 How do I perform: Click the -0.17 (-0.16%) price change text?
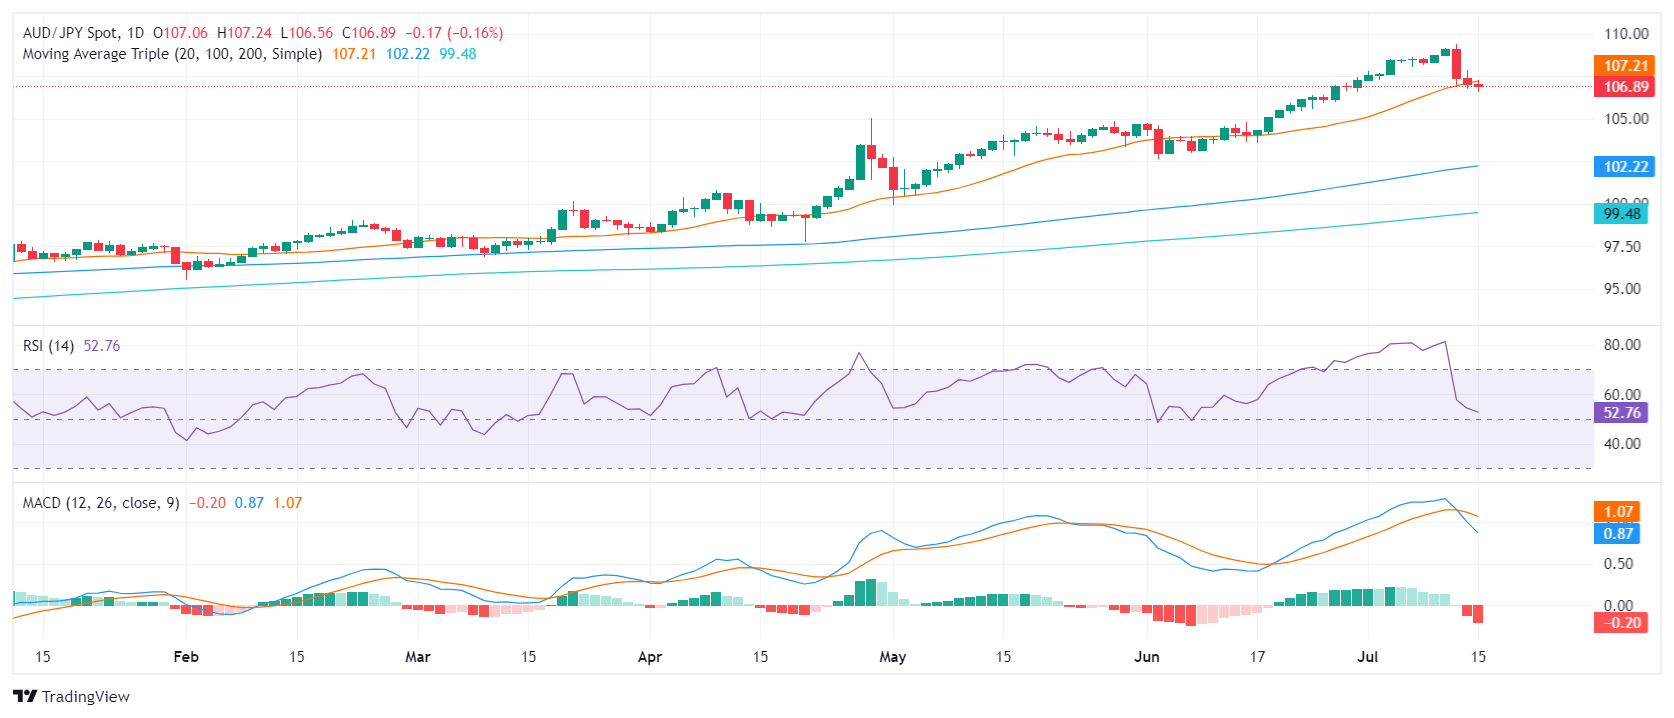click(x=454, y=33)
